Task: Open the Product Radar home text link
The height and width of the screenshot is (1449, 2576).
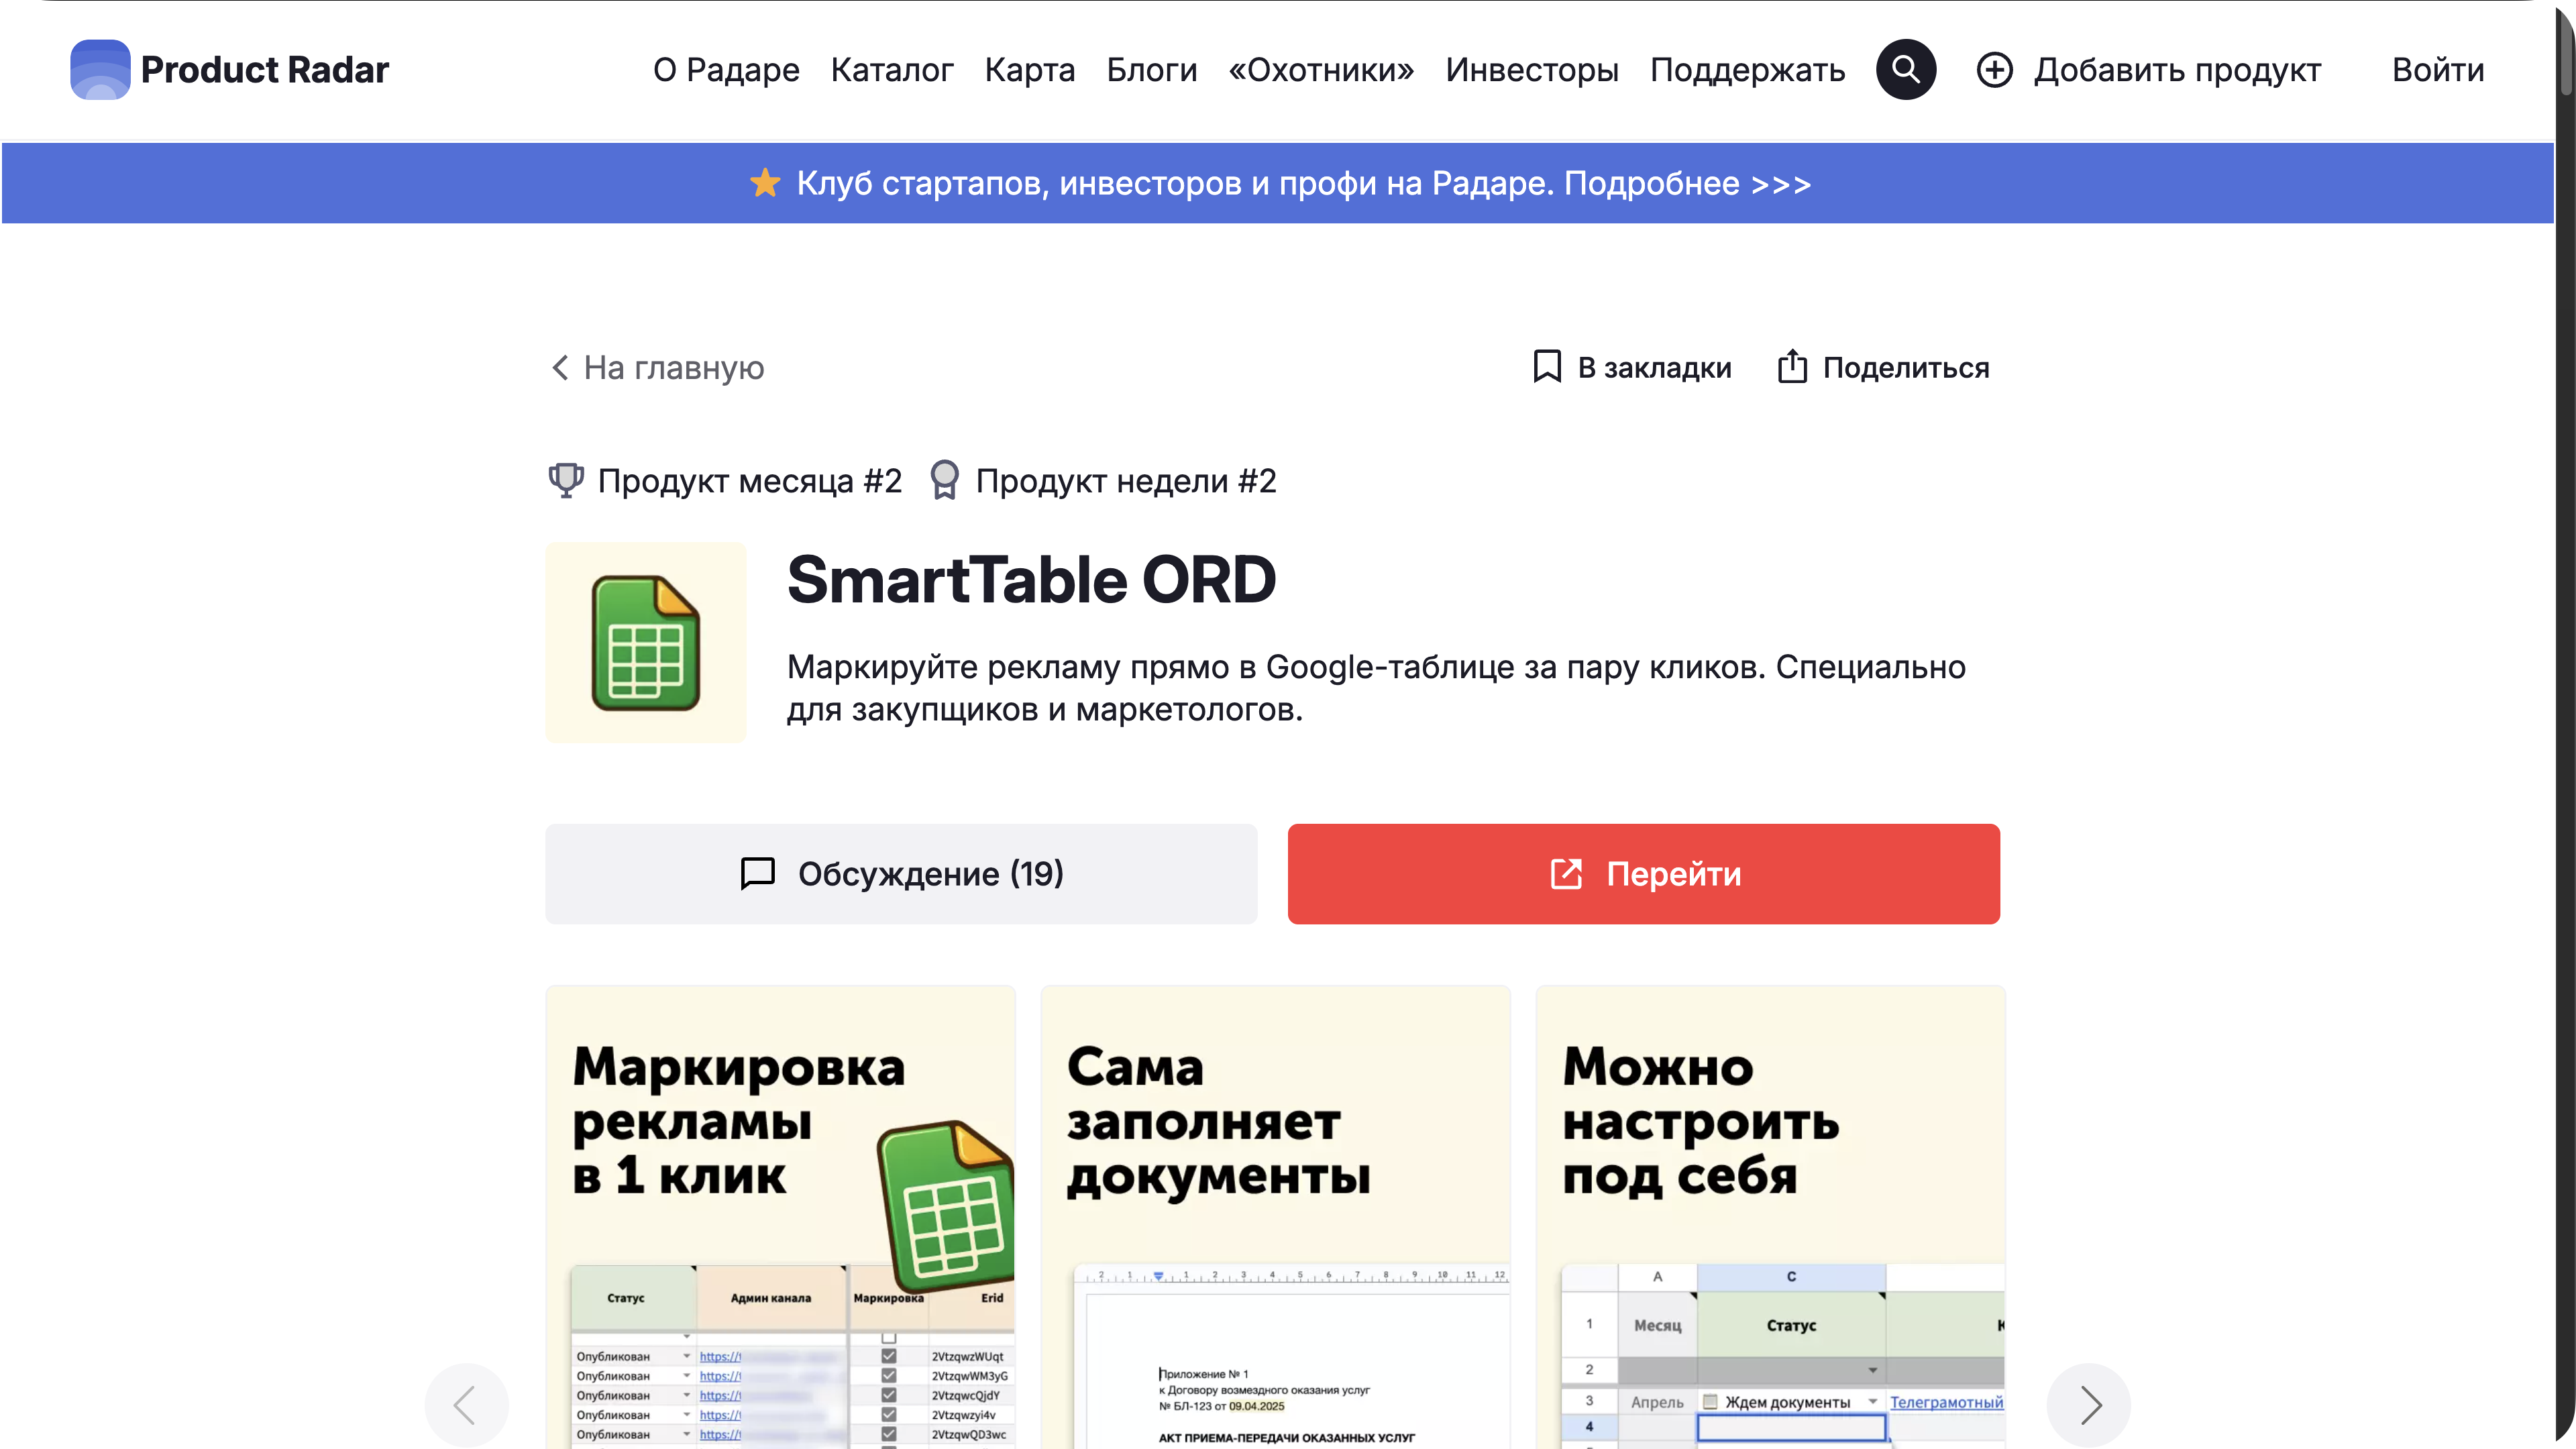Action: (x=264, y=70)
